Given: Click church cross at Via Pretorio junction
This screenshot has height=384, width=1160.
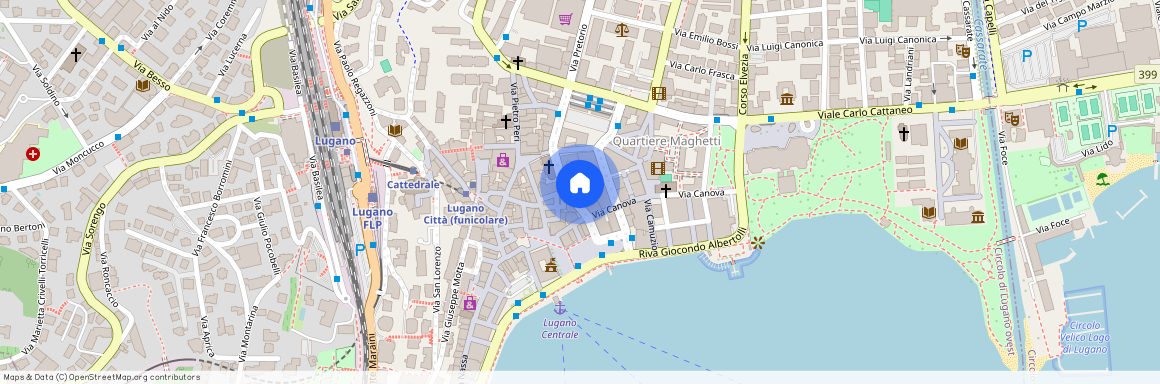Looking at the screenshot, I should click(518, 63).
